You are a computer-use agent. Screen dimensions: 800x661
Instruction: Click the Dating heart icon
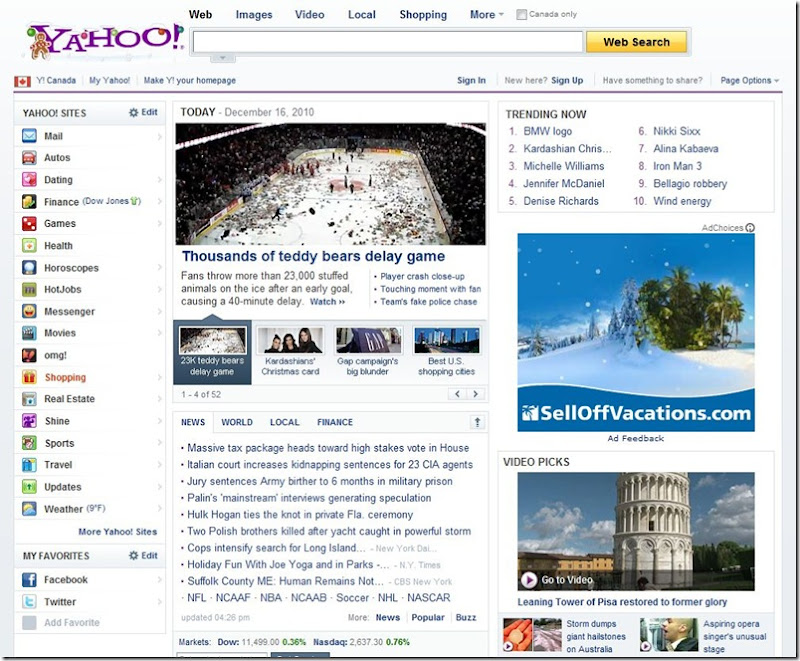(x=29, y=180)
